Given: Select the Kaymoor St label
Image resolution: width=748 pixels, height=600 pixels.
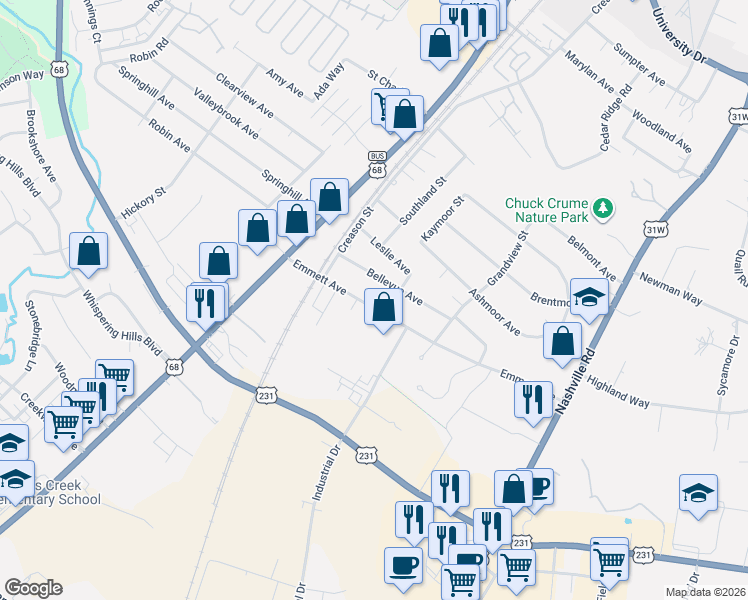Looking at the screenshot, I should tap(442, 218).
